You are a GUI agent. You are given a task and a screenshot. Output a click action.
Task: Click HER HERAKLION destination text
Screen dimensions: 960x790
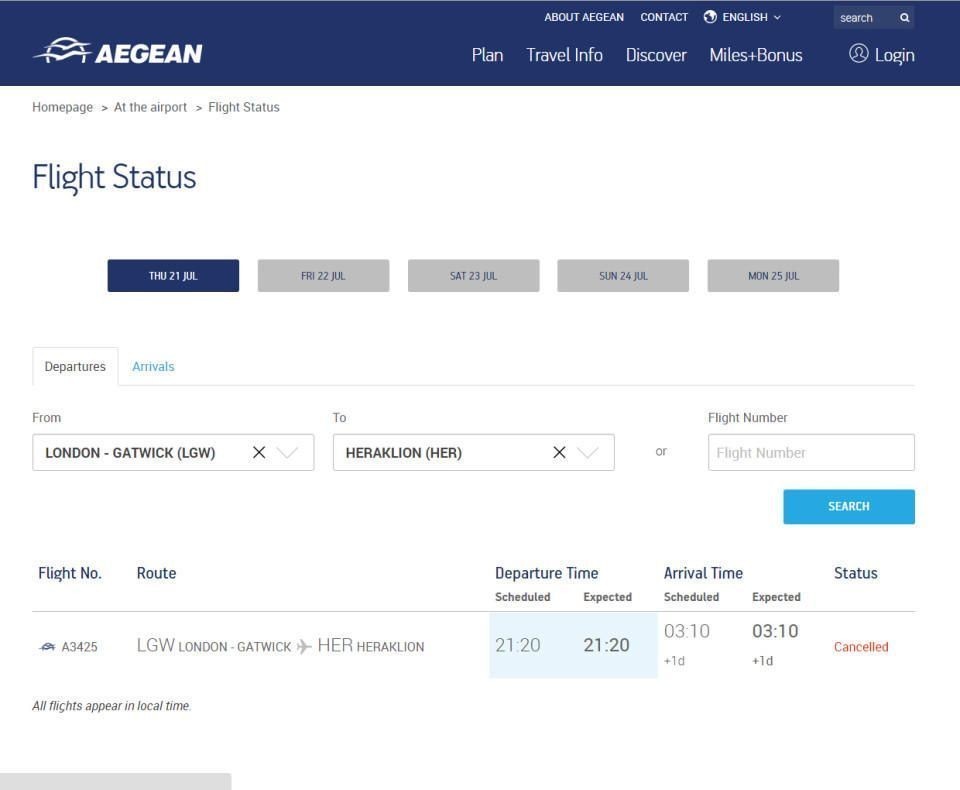click(x=370, y=645)
